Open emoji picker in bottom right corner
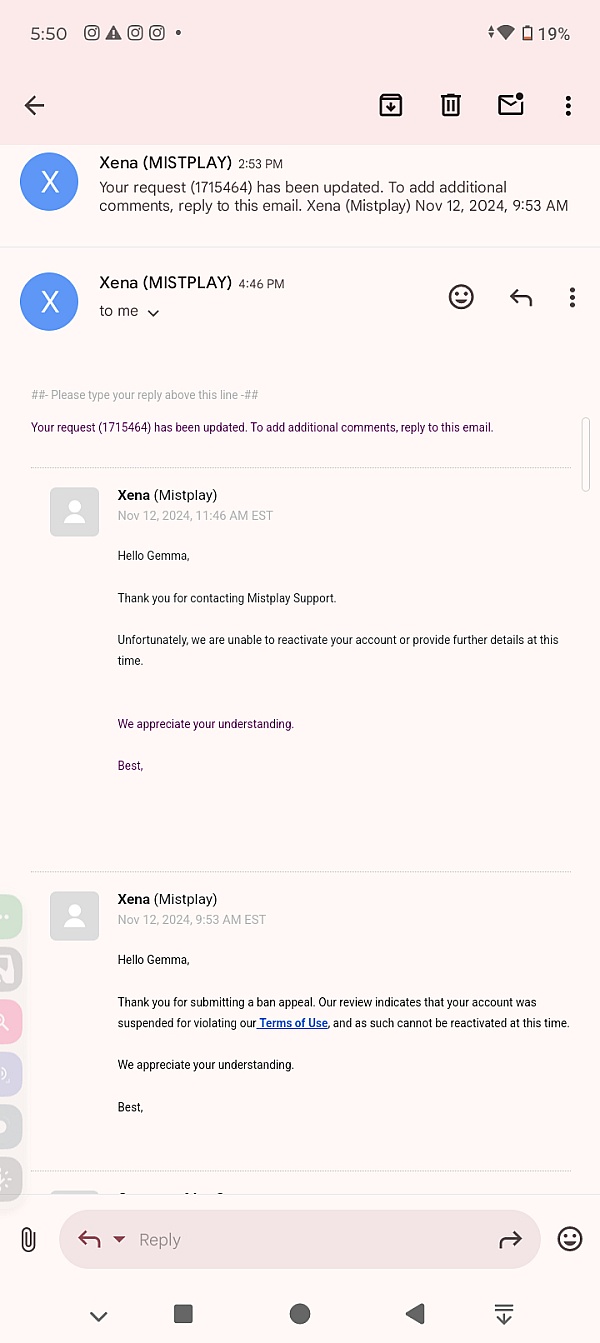600x1343 pixels. point(570,1239)
